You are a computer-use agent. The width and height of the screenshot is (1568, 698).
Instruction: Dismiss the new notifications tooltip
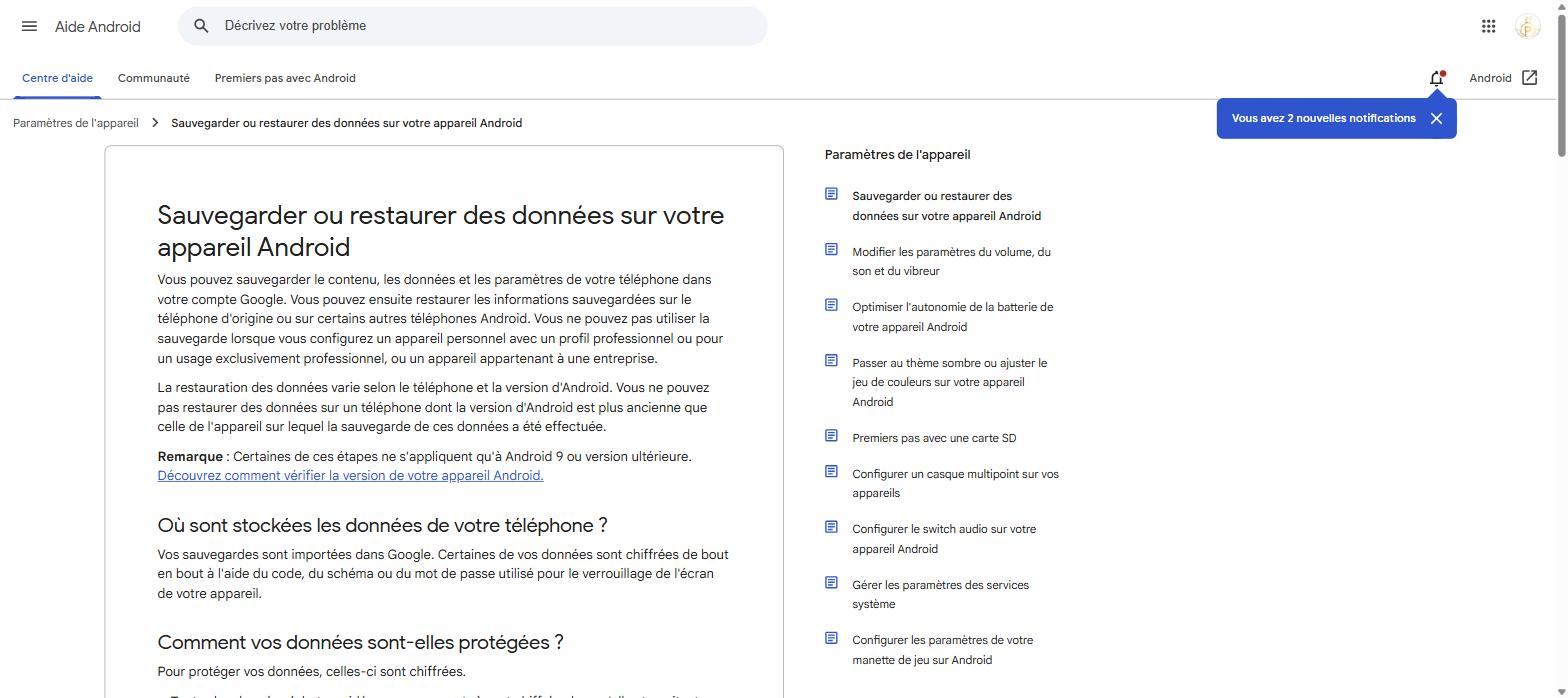point(1436,118)
